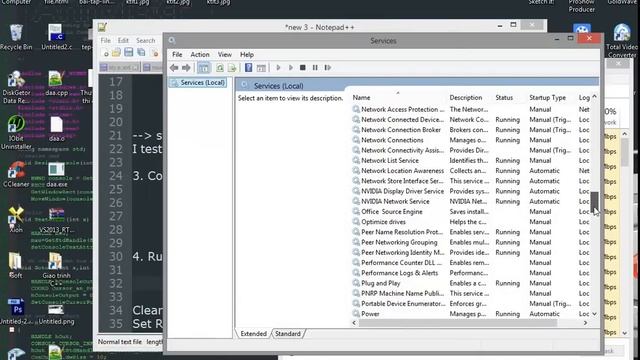Select DiskGetor Data Recovery desktop icon
Screen dimensions: 640x360
[x=16, y=87]
